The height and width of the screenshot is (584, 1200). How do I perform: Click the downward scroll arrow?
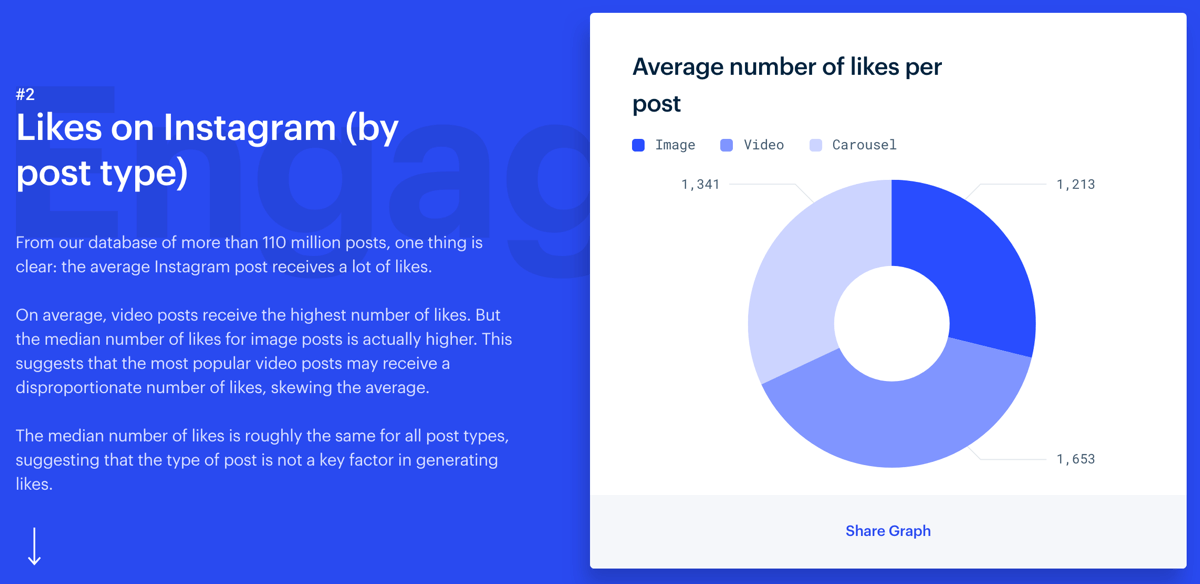36,548
